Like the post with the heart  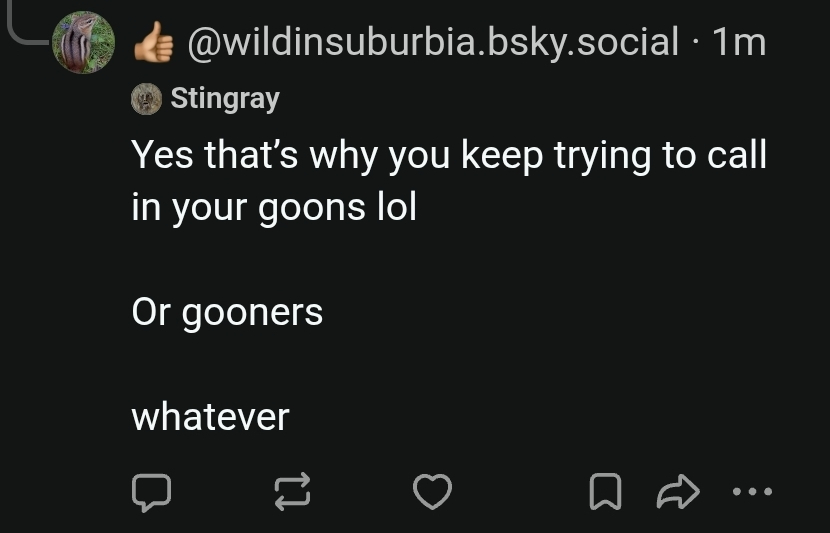coord(433,491)
